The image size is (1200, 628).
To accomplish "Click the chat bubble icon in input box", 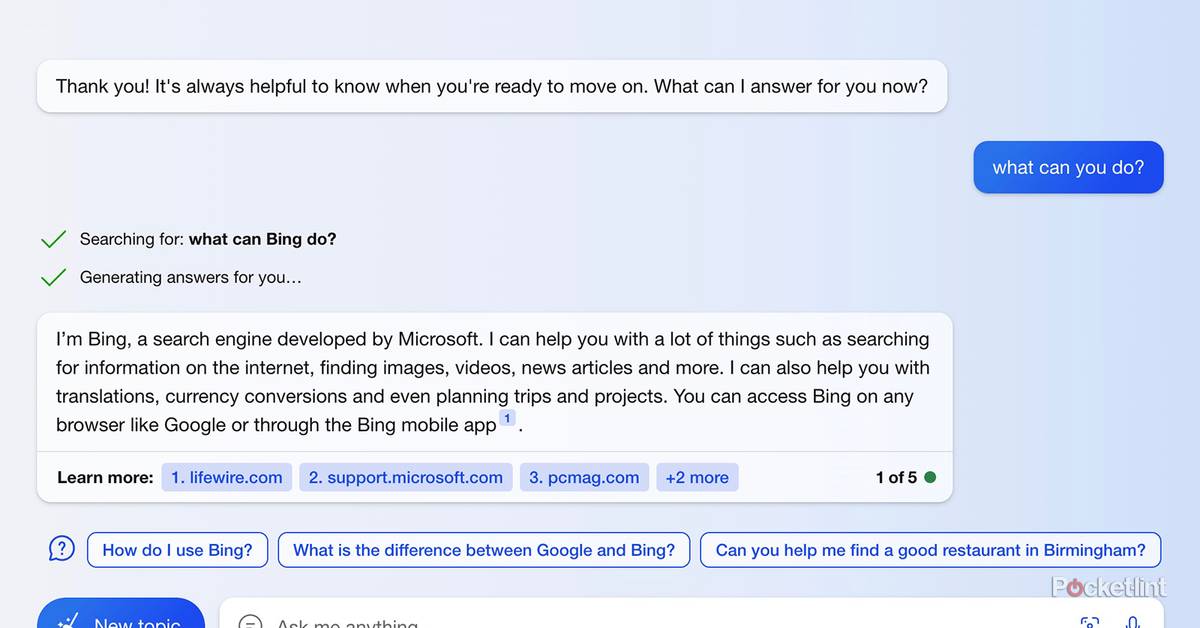I will click(250, 622).
